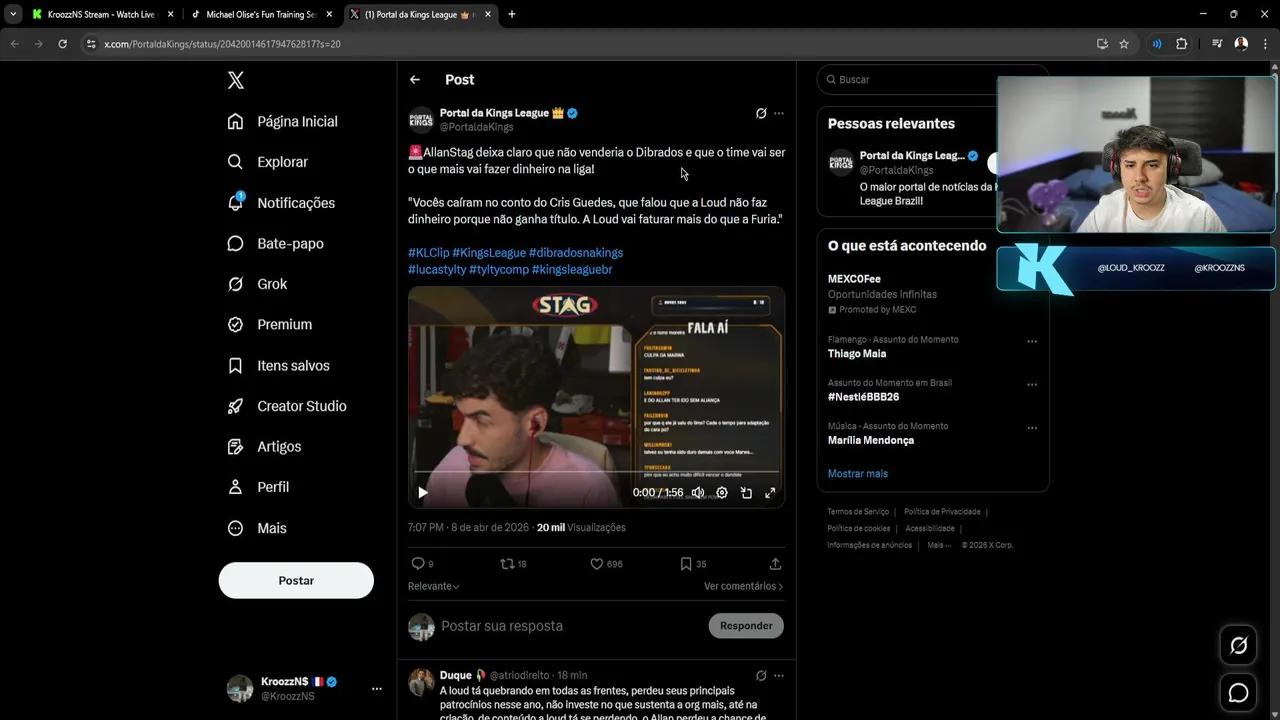This screenshot has width=1280, height=720.
Task: Open KroozzNS account options ellipsis
Action: coord(376,688)
